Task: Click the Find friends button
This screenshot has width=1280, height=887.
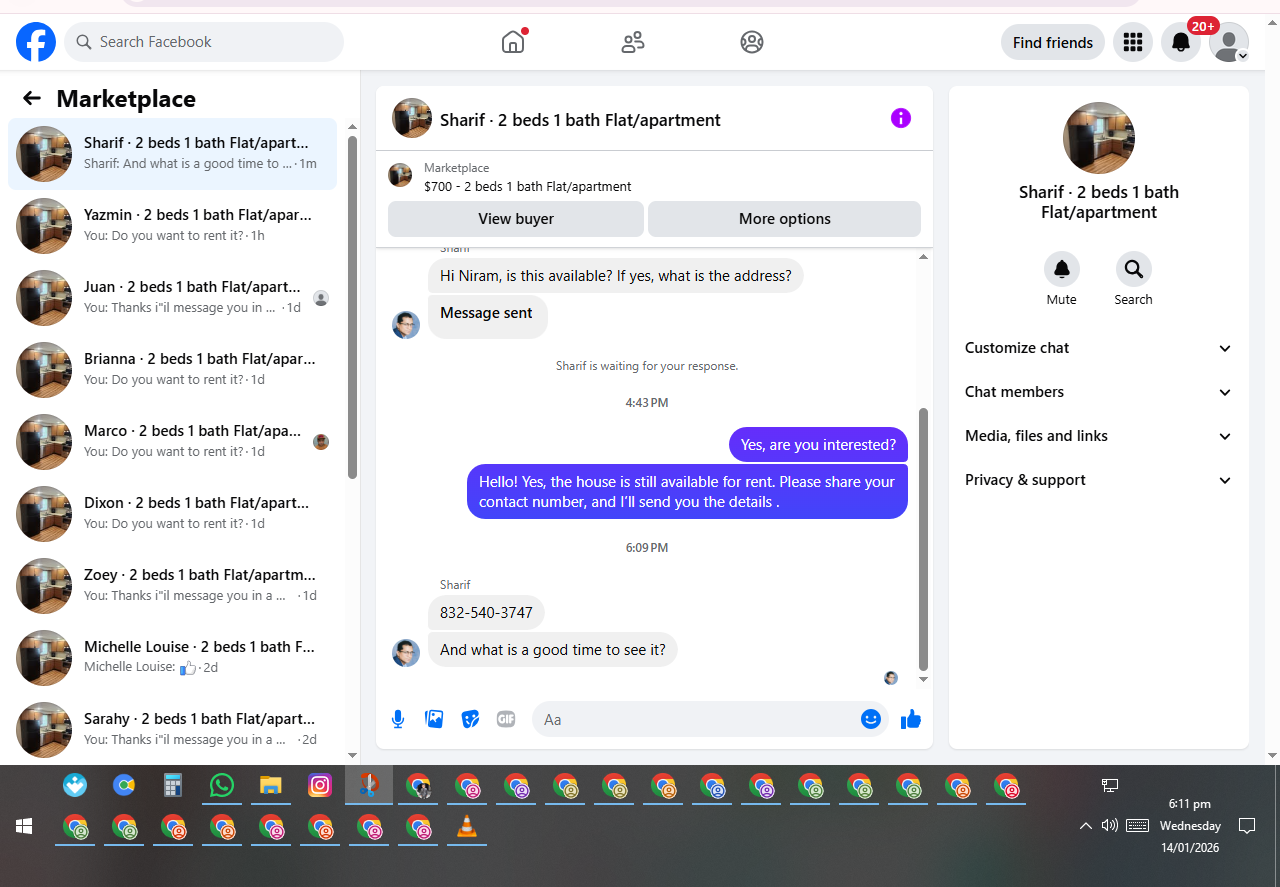Action: [1053, 42]
